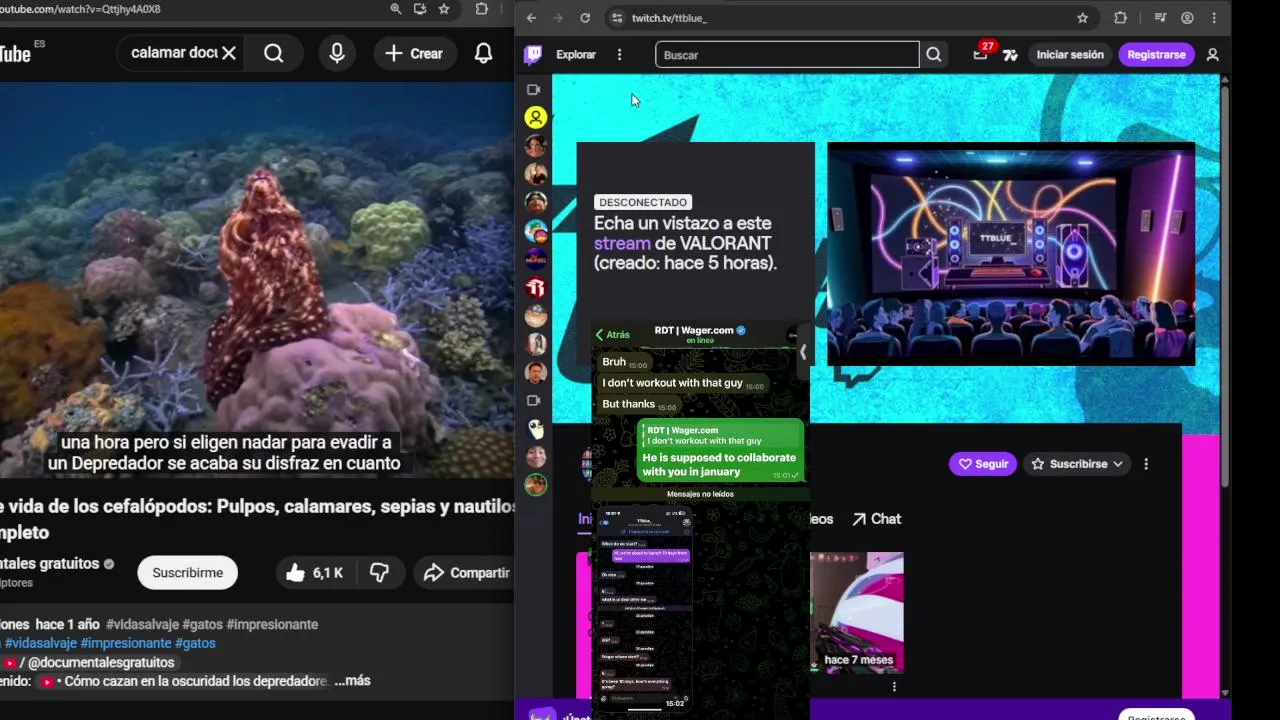Open the more options dots beside Explorar
Viewport: 1280px width, 720px height.
(619, 55)
